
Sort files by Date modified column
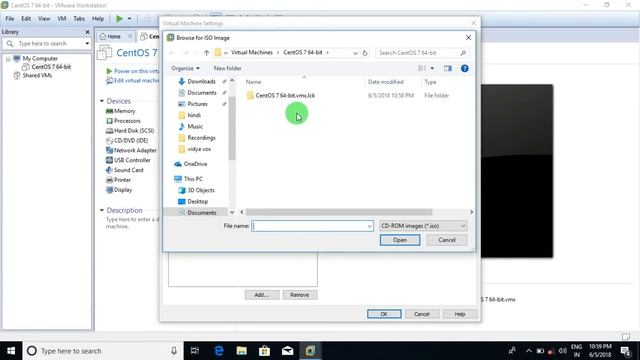(x=386, y=82)
